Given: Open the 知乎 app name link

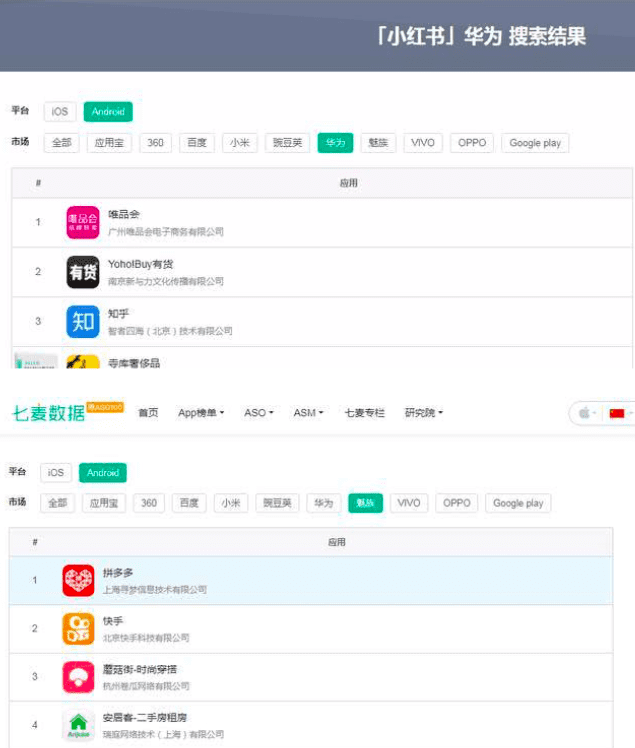Looking at the screenshot, I should tap(118, 313).
